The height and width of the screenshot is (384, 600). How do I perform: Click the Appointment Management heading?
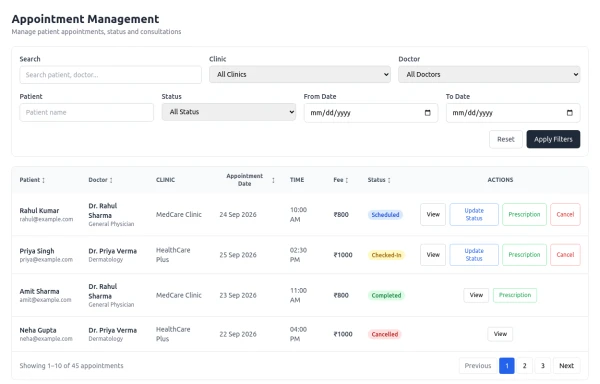[85, 19]
